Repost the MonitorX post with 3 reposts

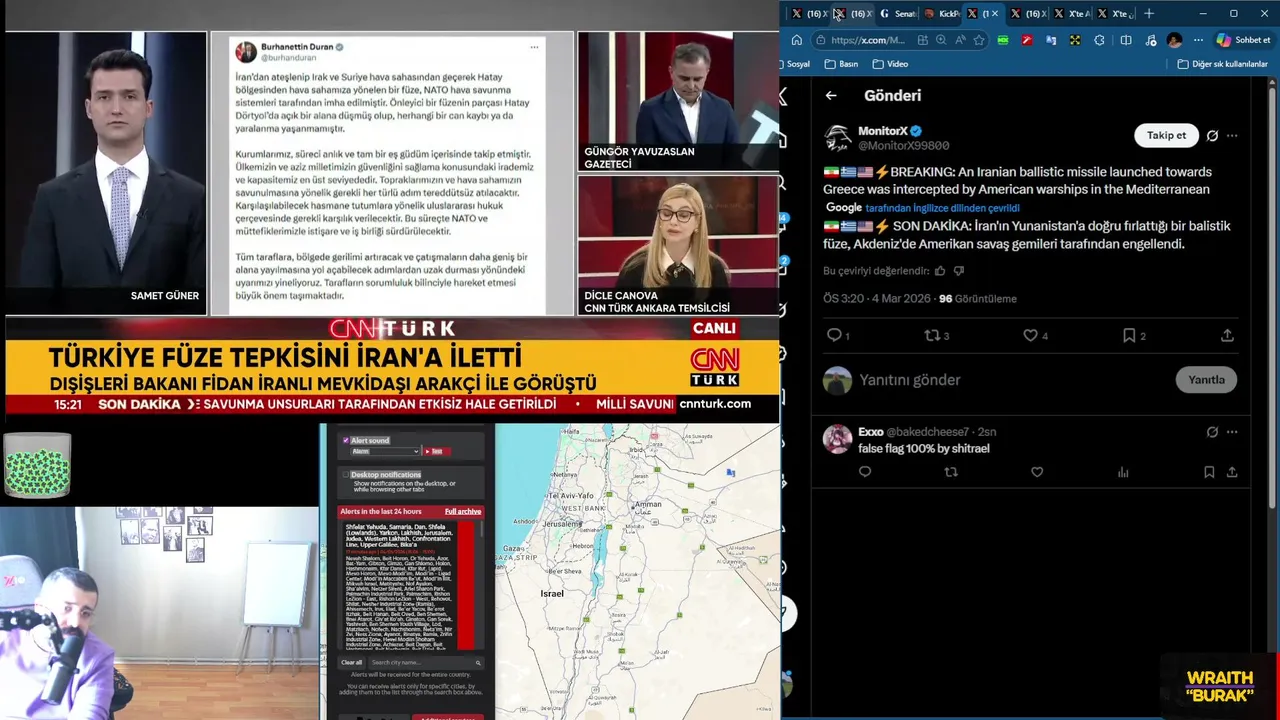931,335
